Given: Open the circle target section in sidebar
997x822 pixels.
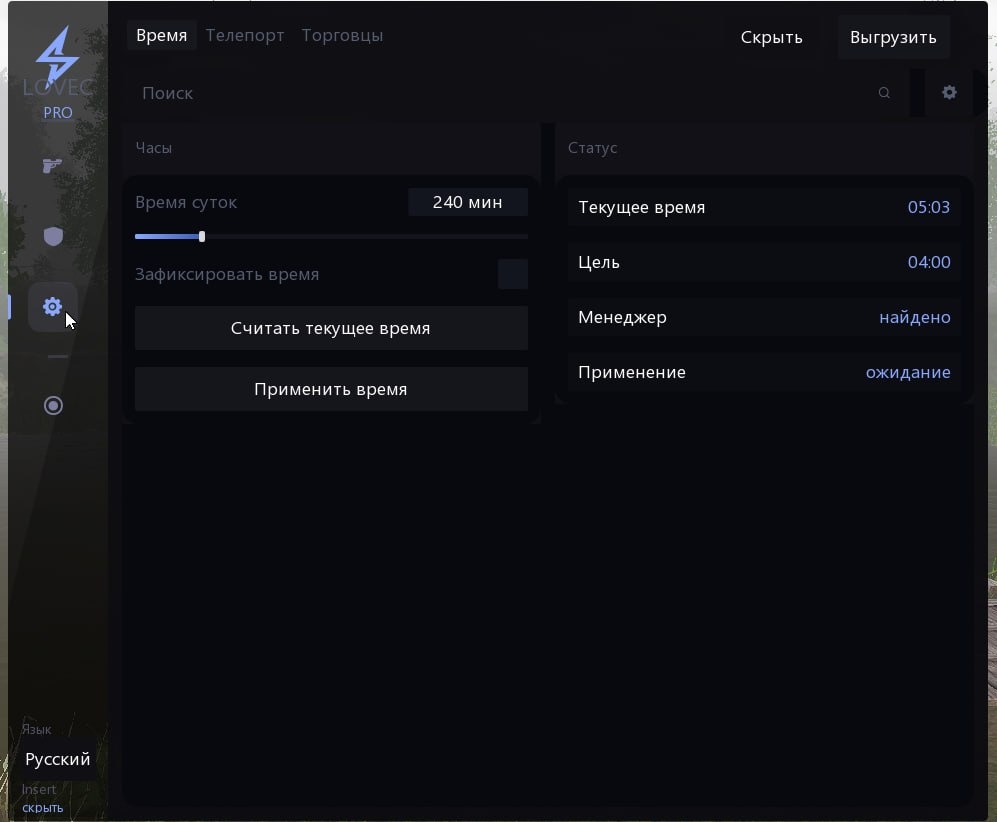Looking at the screenshot, I should pos(53,405).
